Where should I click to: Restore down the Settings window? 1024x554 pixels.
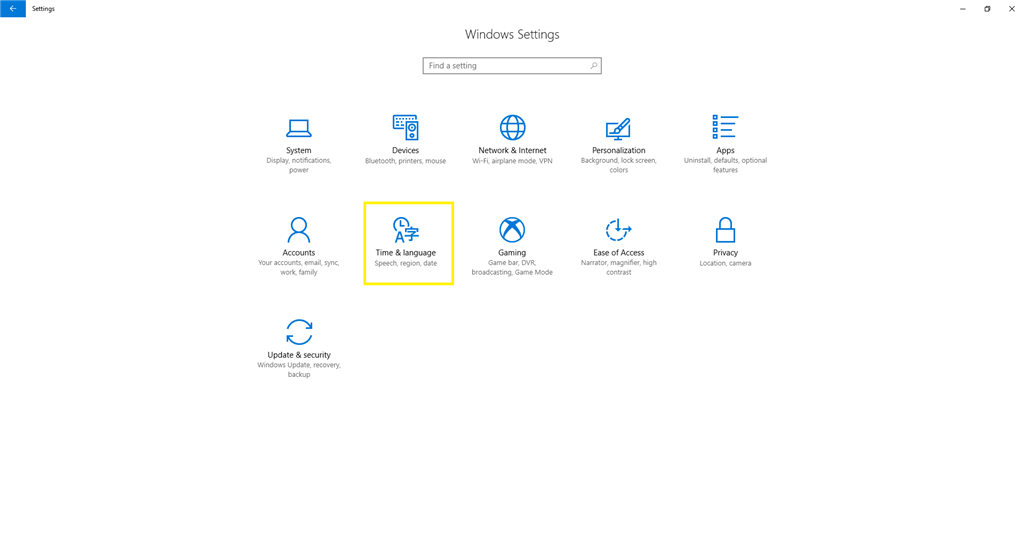point(987,8)
